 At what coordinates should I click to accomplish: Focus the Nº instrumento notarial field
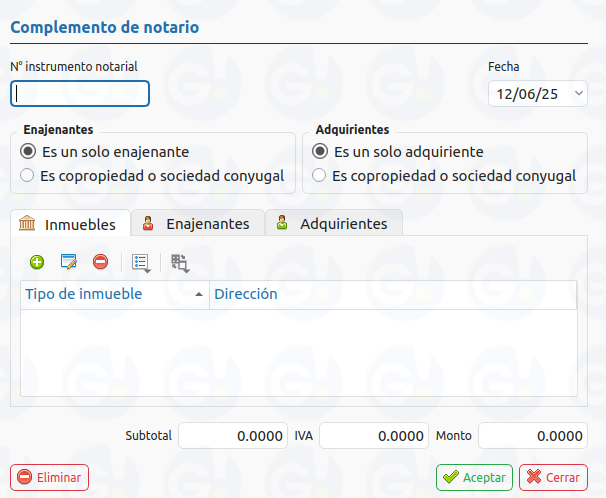pyautogui.click(x=80, y=93)
